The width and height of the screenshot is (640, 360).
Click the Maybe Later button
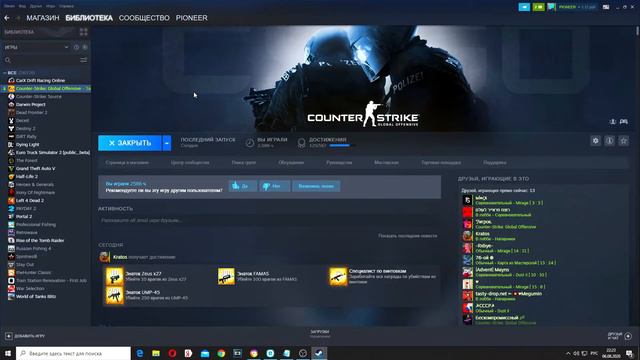coord(316,186)
